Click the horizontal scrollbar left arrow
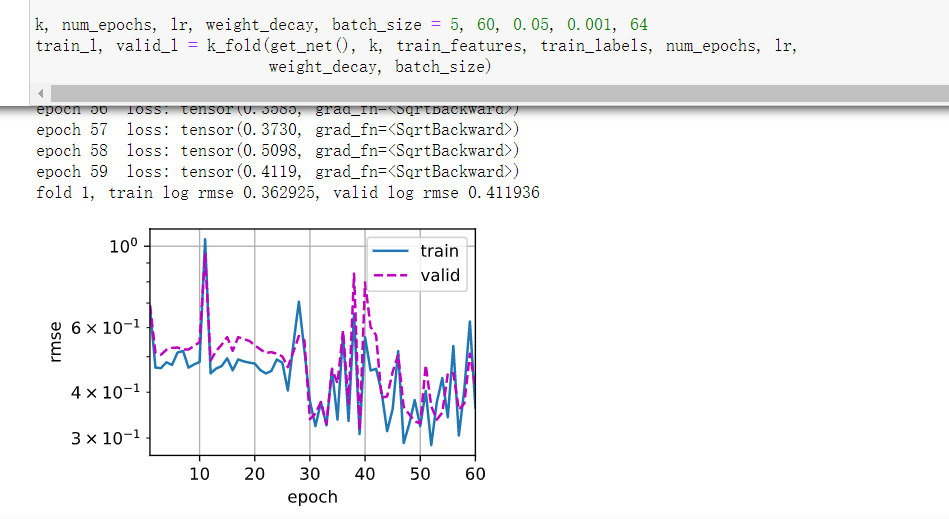The image size is (949, 519). point(41,93)
